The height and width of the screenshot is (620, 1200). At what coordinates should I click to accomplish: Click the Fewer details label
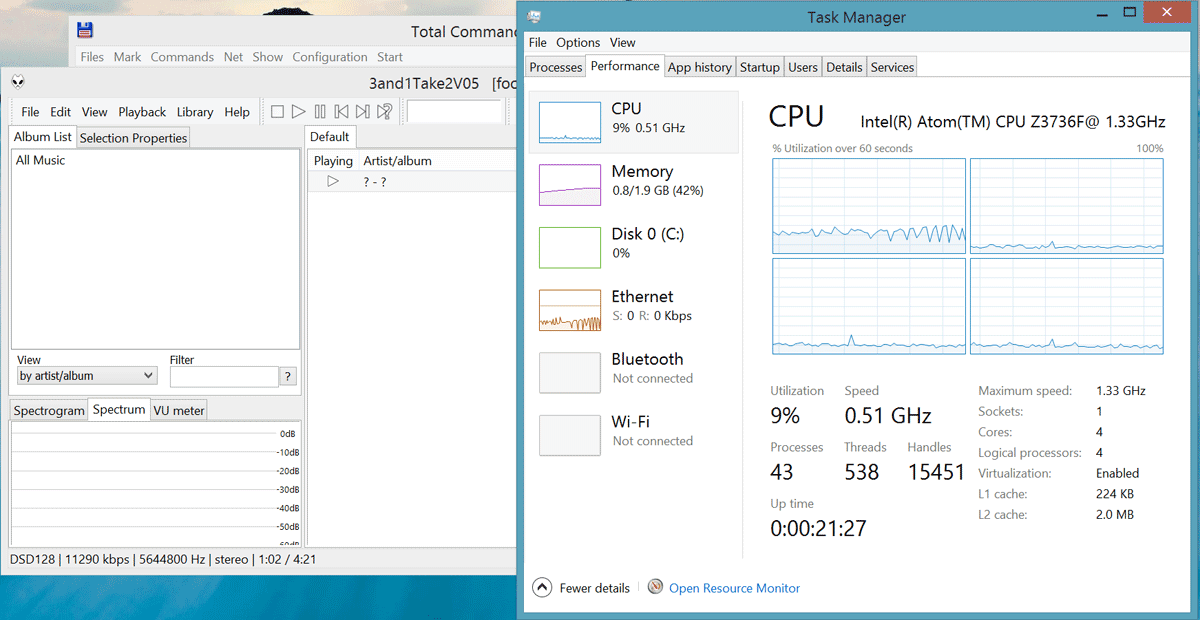point(595,588)
